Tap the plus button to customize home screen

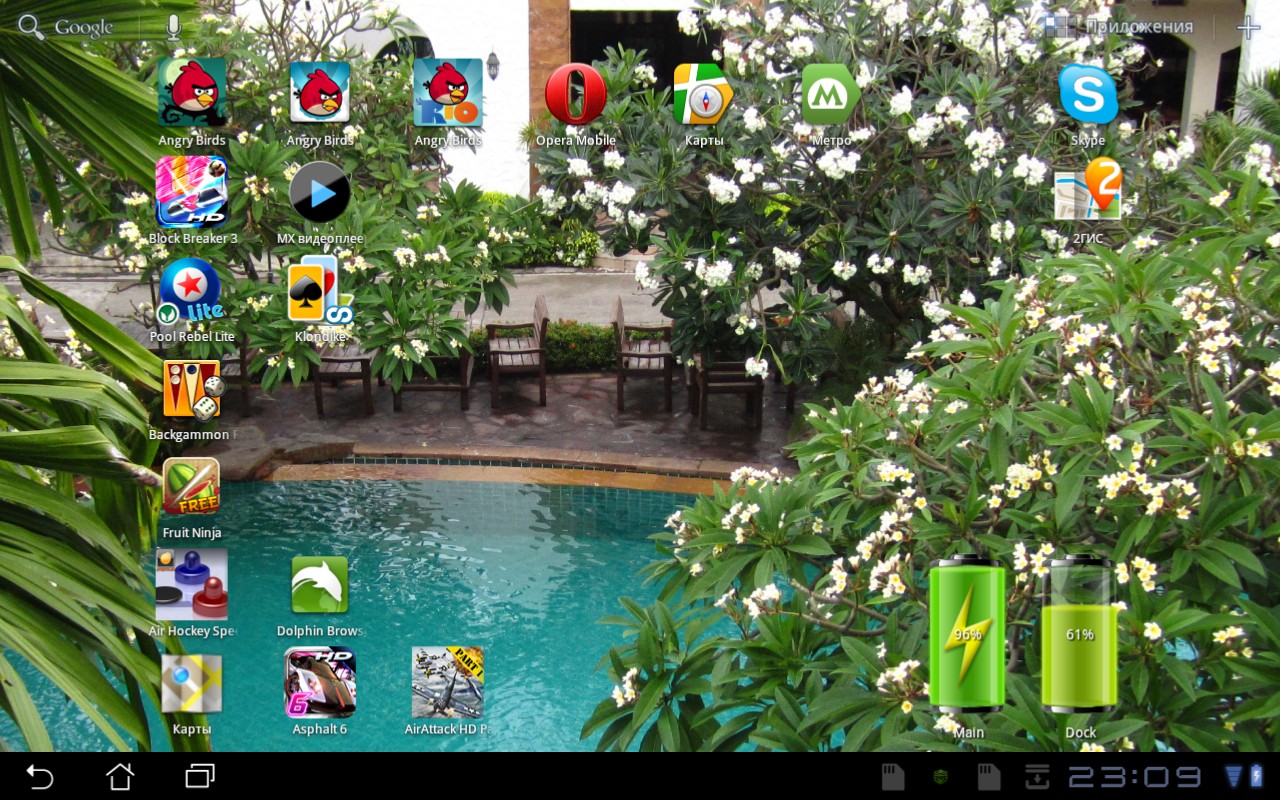pyautogui.click(x=1248, y=27)
